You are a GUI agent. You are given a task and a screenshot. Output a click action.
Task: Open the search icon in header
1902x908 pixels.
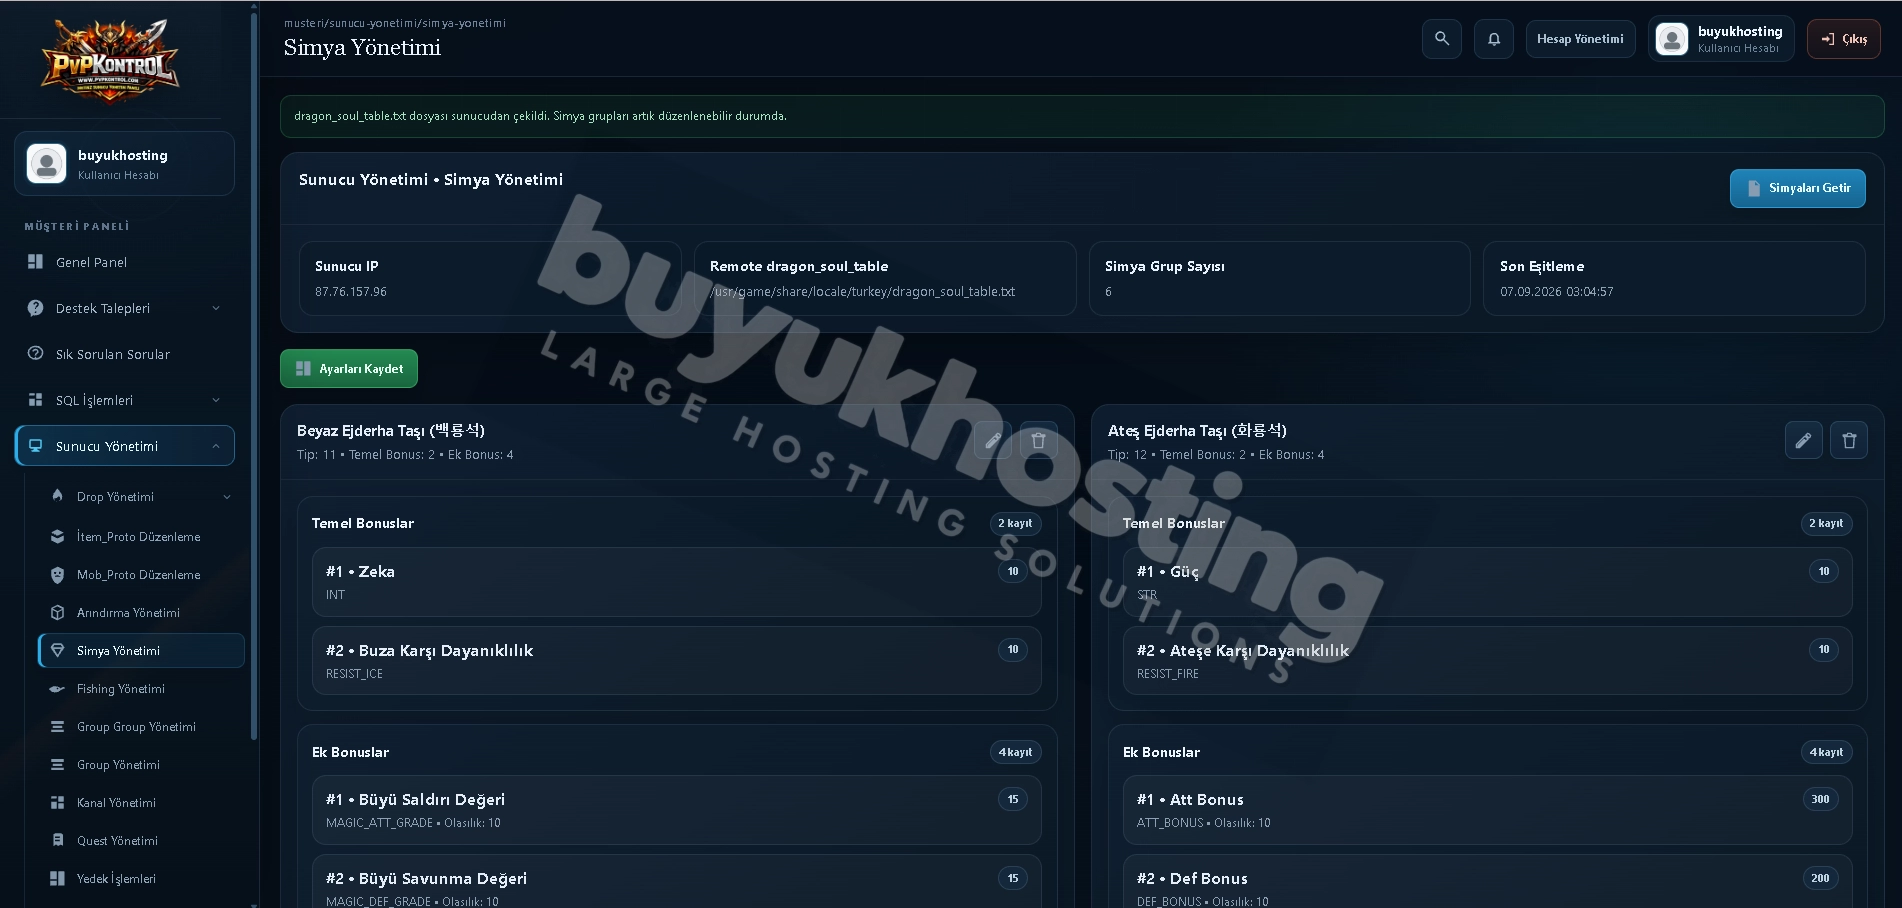(x=1441, y=39)
